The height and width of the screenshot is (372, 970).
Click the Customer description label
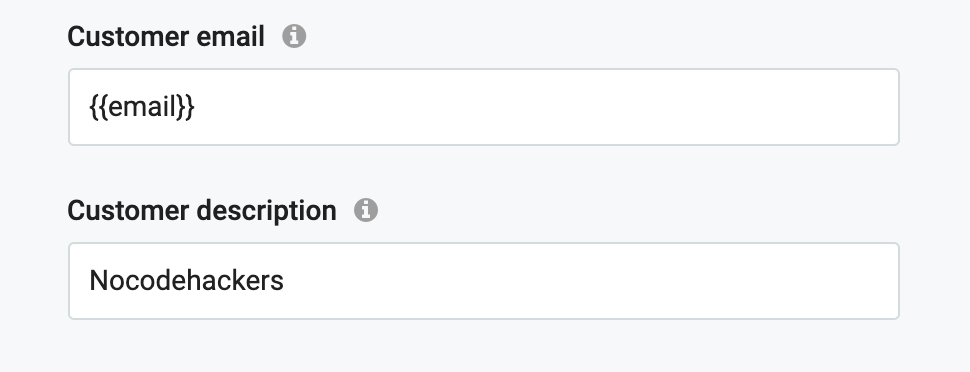[x=202, y=211]
